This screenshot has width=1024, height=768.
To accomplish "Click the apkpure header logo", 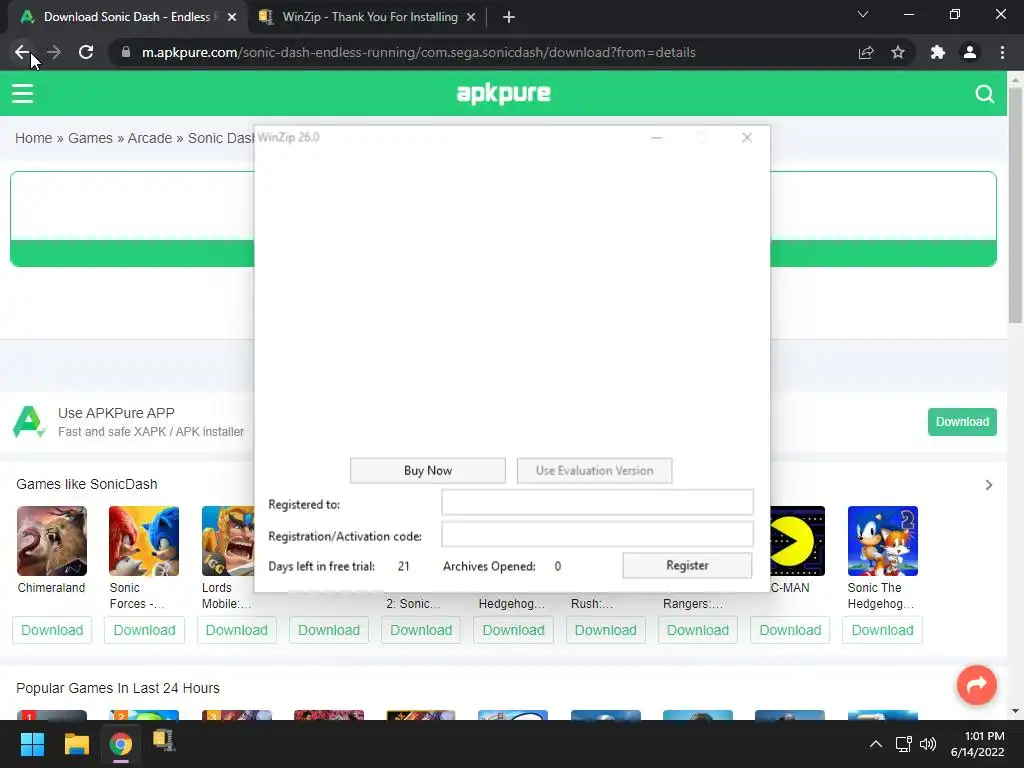I will (x=504, y=93).
